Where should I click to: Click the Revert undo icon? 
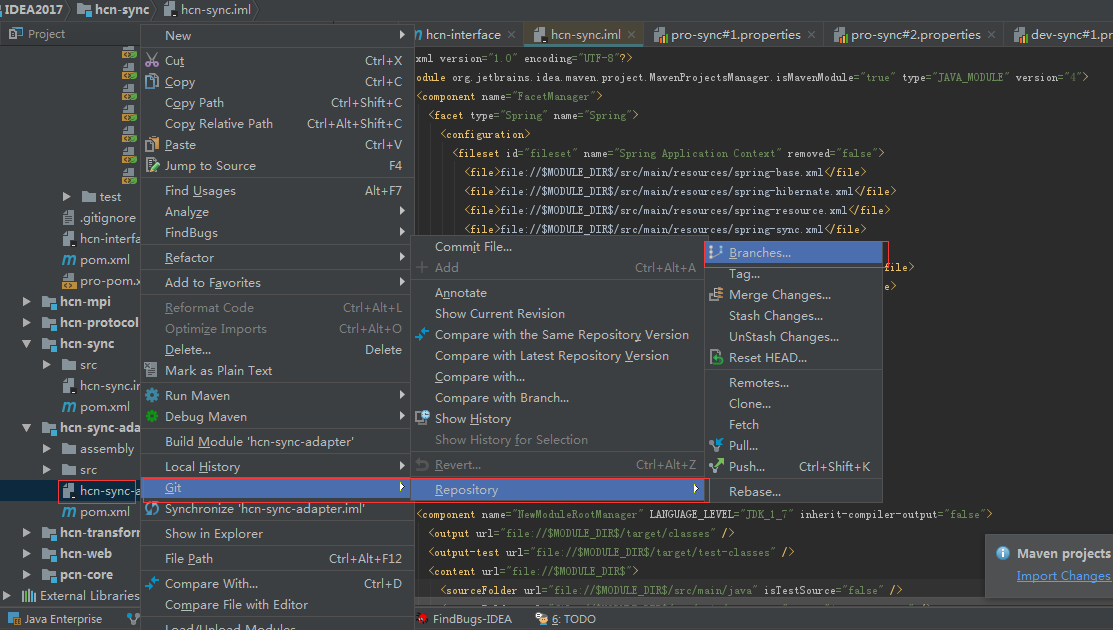pyautogui.click(x=422, y=465)
